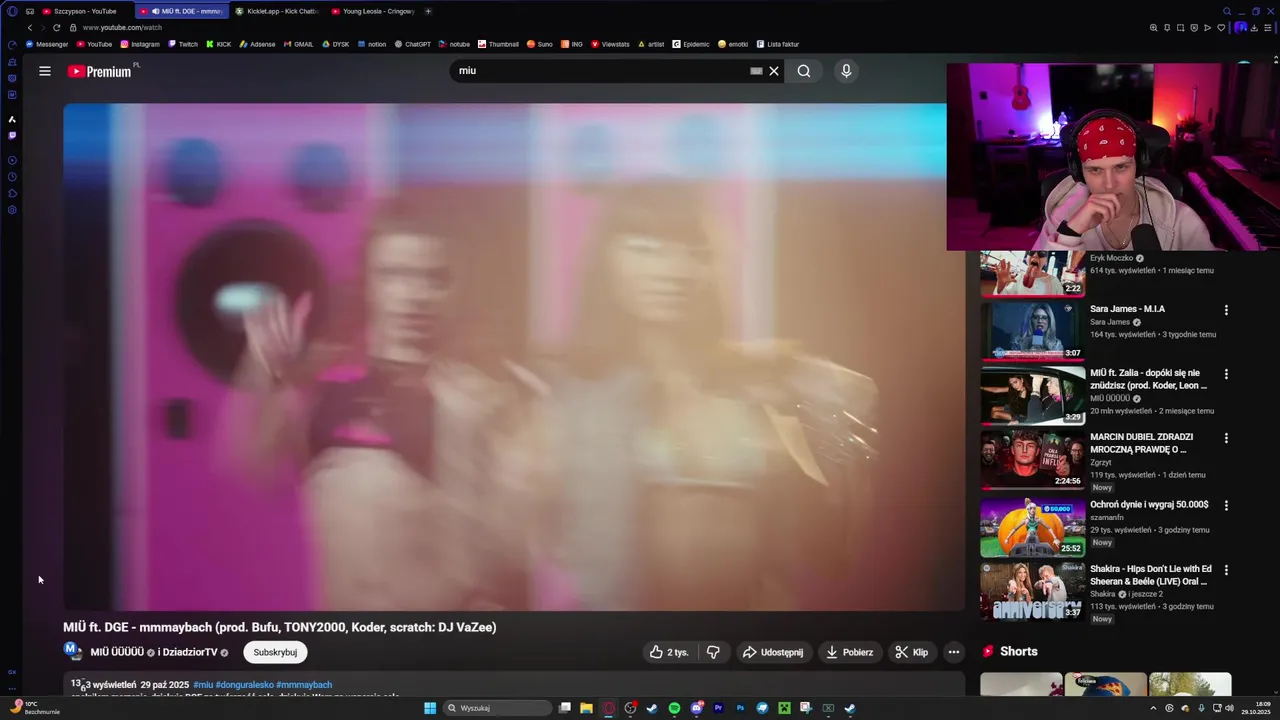Open Photoshop from the taskbar
This screenshot has width=1280, height=720.
click(x=740, y=708)
